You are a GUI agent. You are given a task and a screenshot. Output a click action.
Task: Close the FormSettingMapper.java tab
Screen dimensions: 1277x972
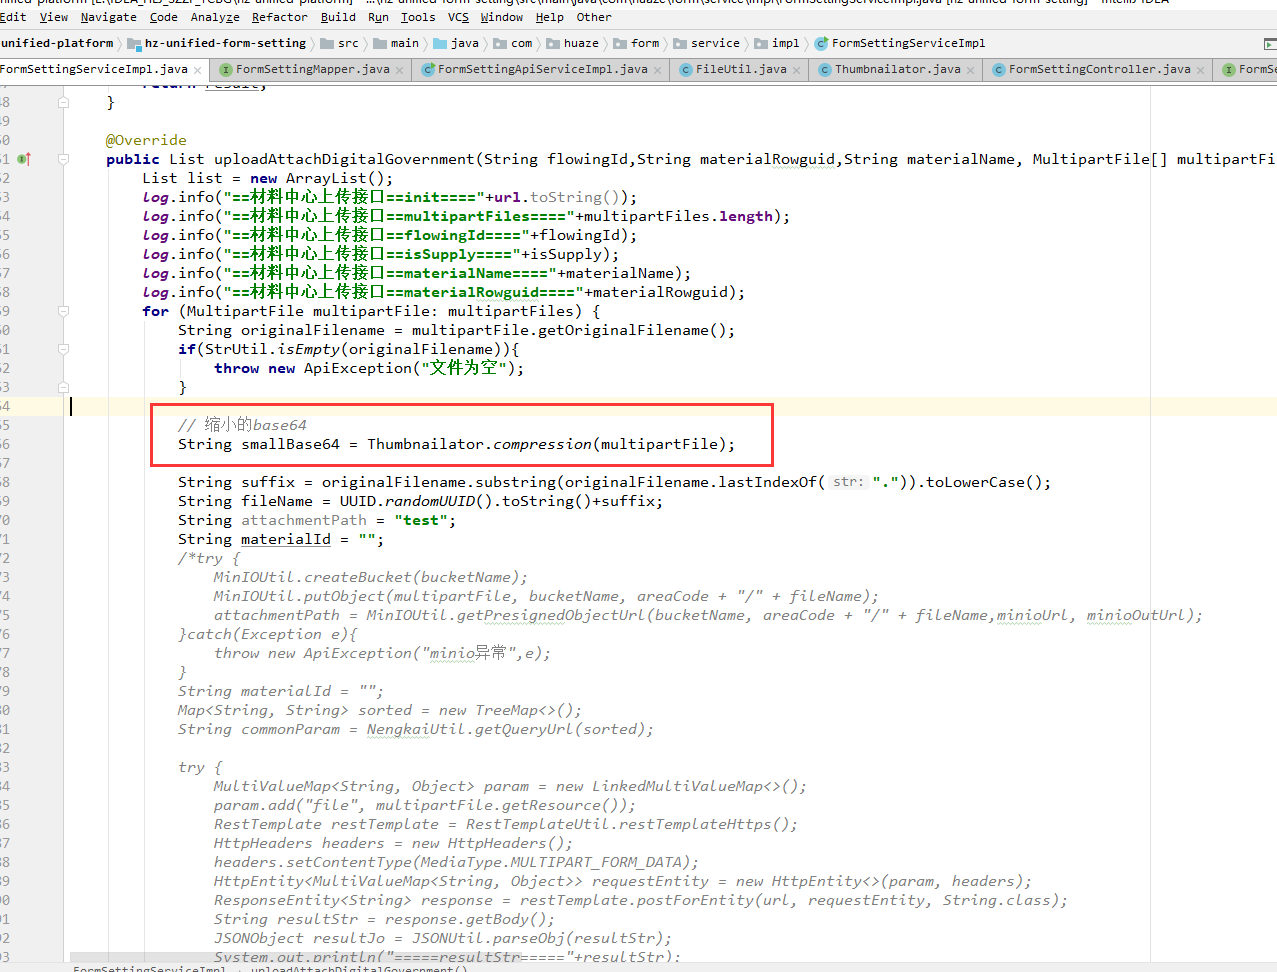400,70
